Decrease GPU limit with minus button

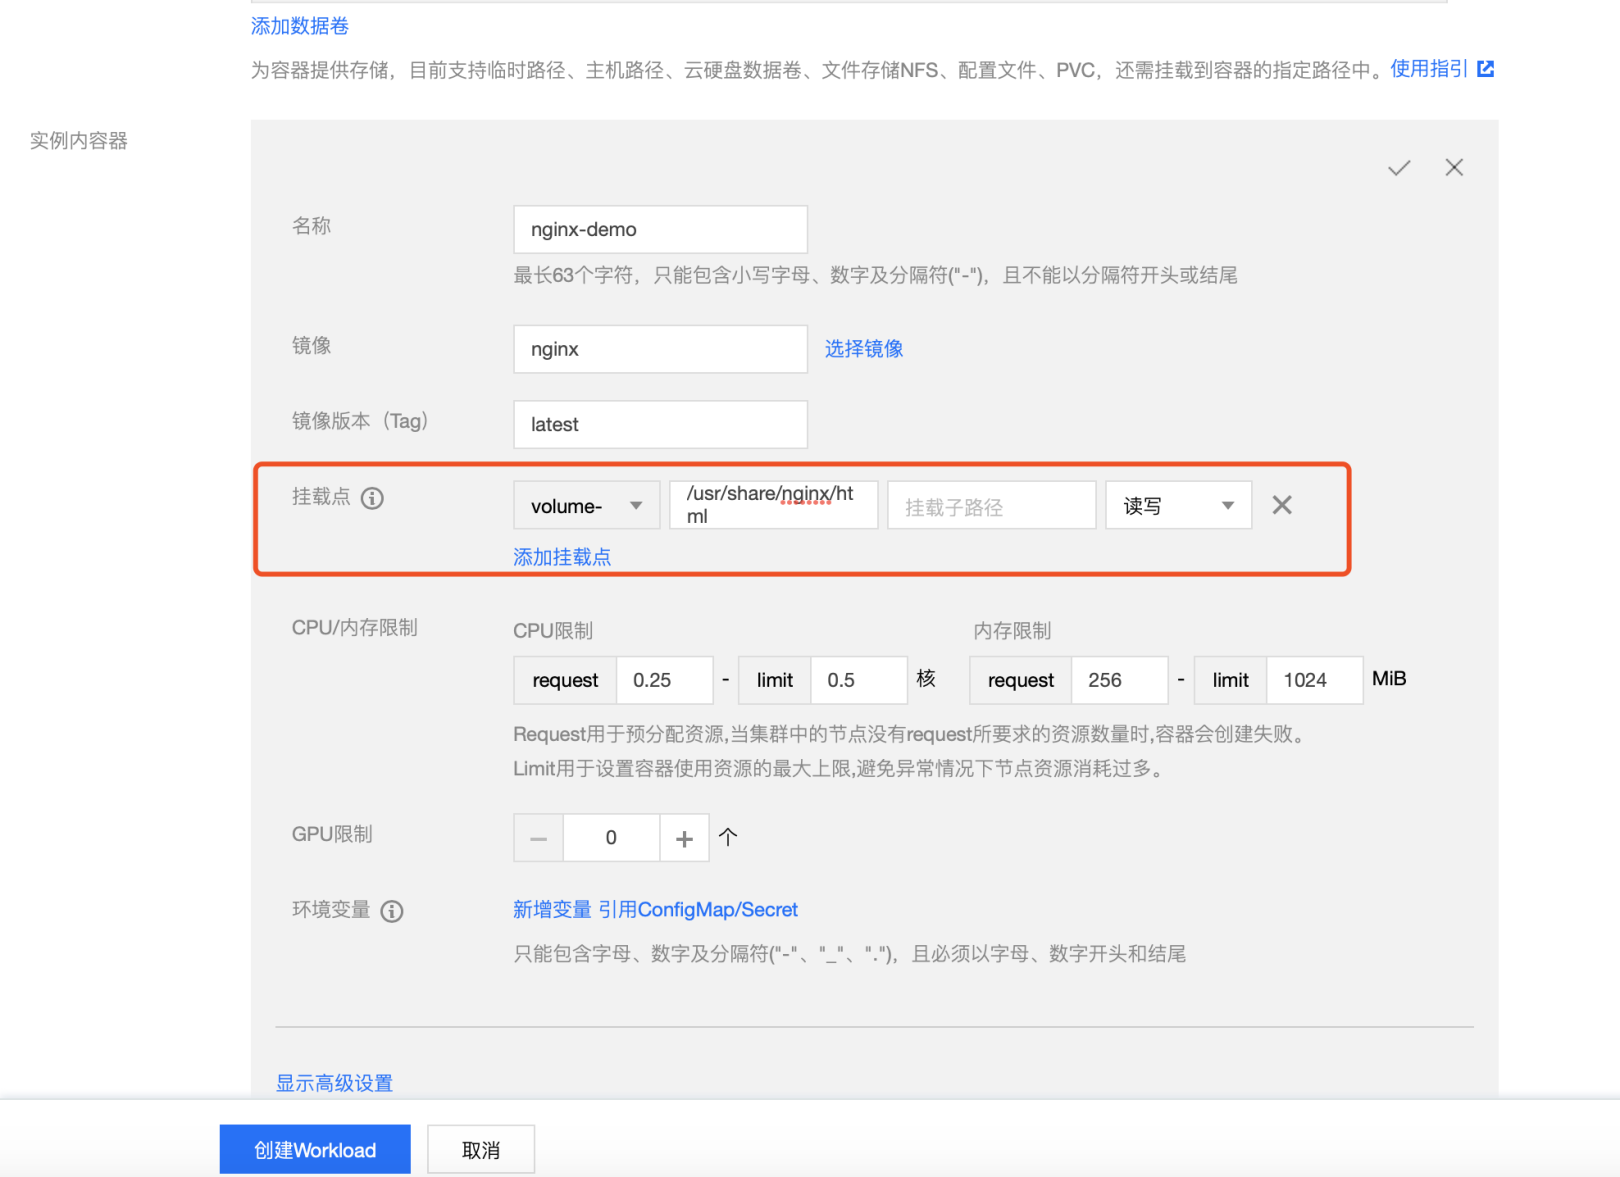539,838
